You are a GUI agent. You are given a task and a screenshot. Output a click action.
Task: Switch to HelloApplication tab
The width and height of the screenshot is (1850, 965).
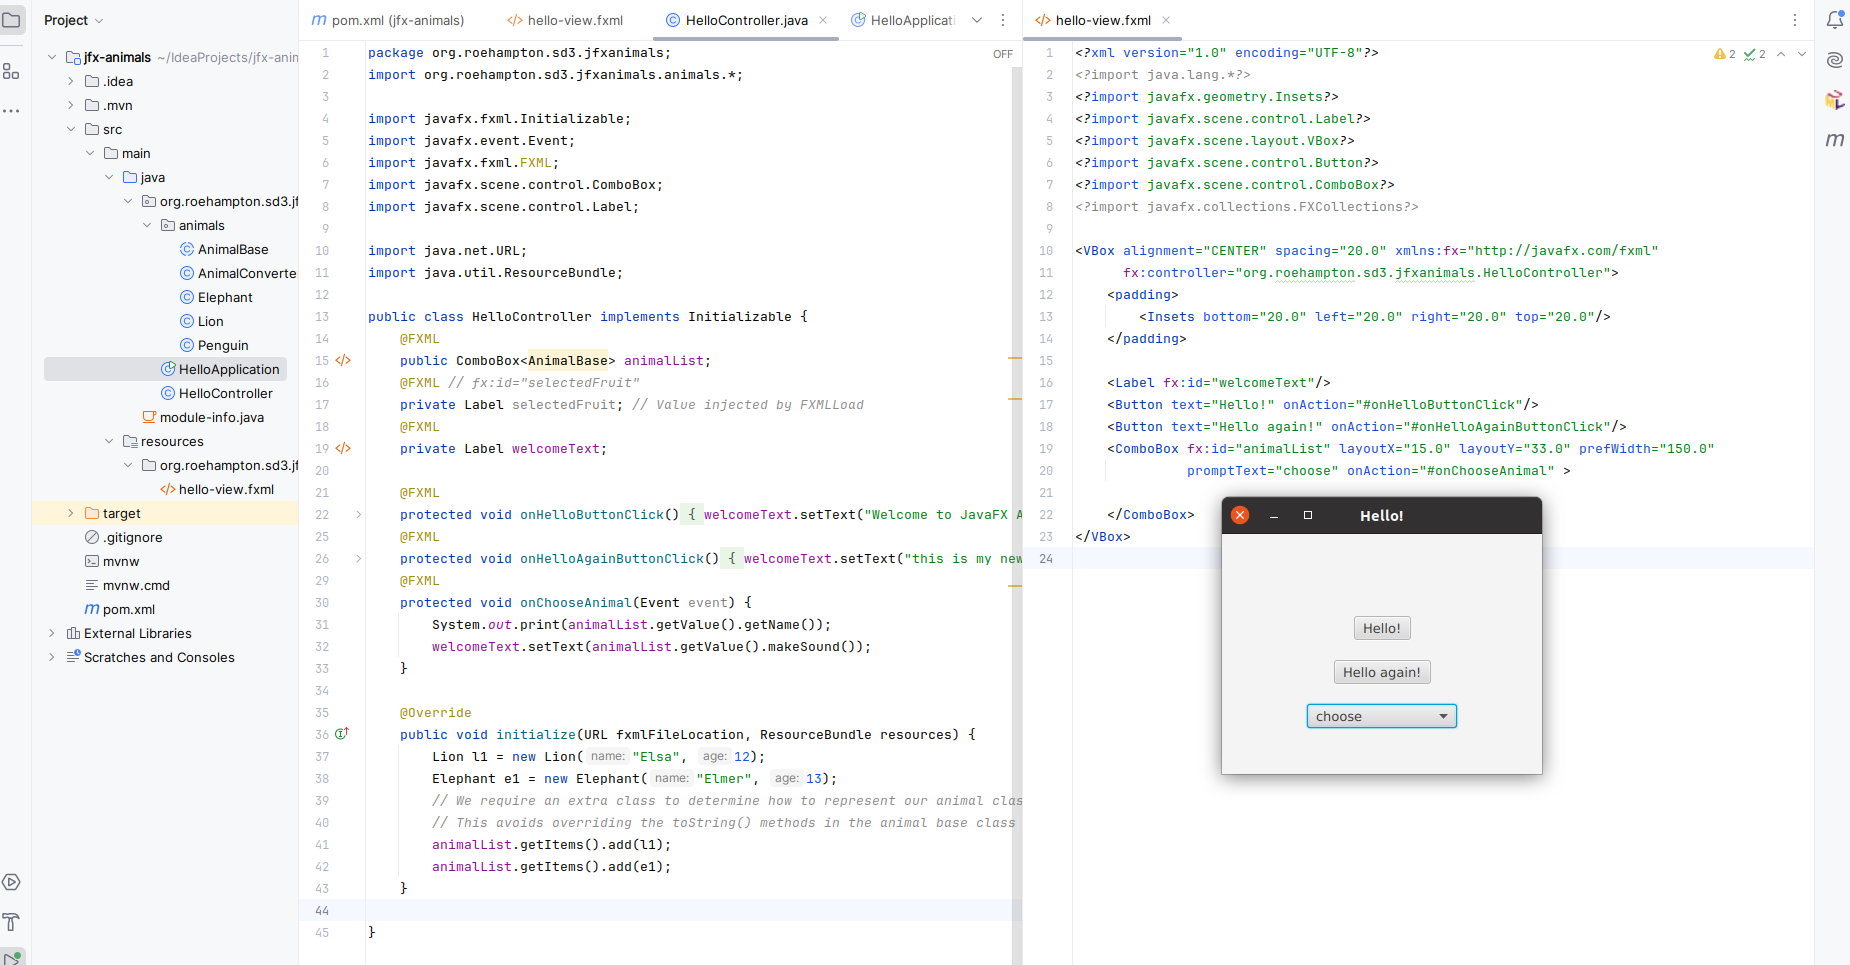903,20
